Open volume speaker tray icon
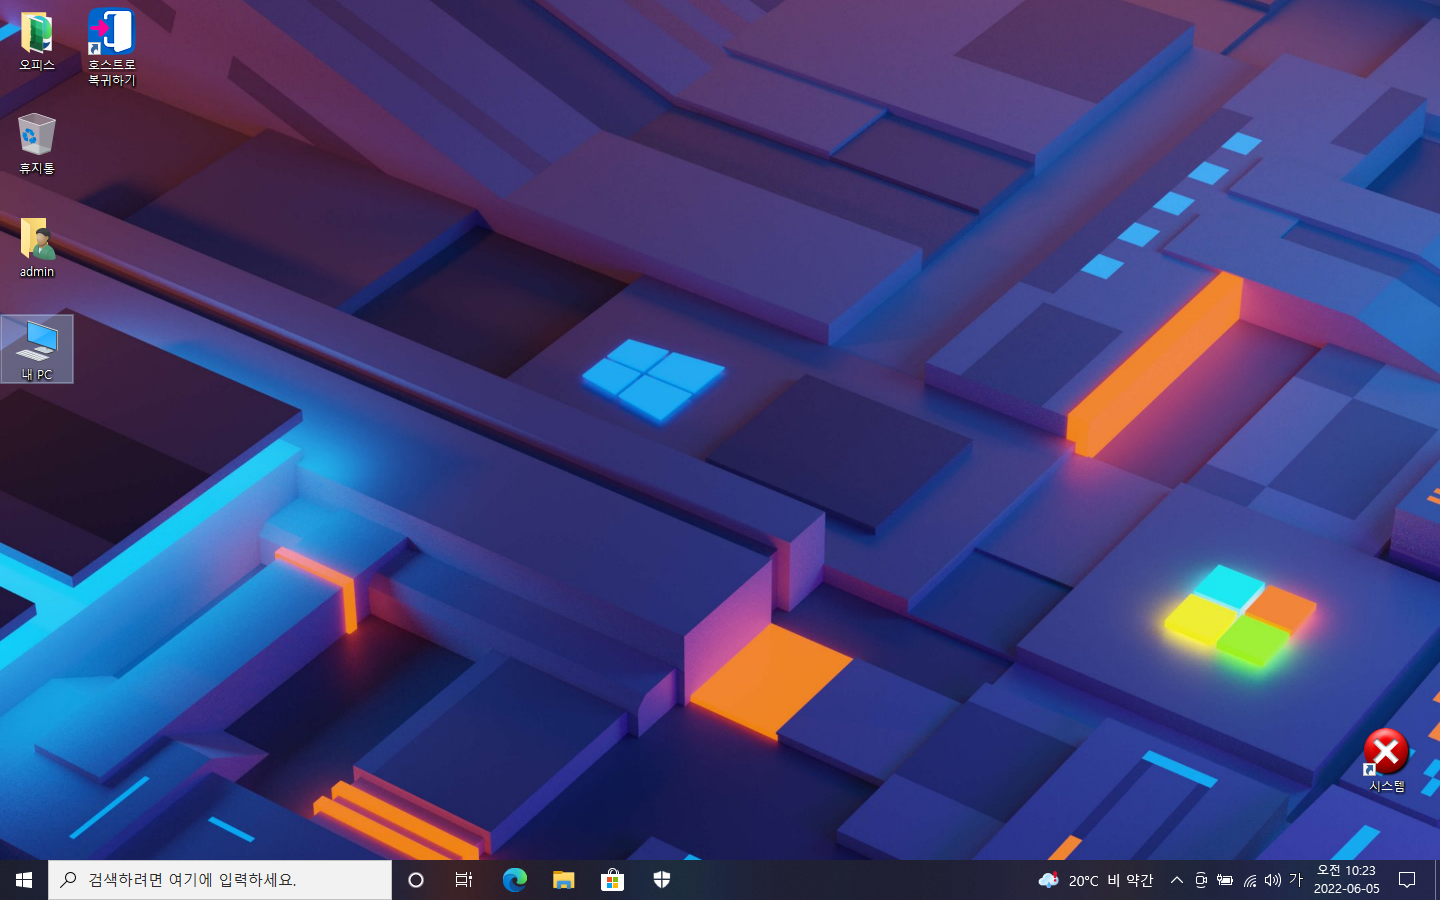 tap(1272, 880)
